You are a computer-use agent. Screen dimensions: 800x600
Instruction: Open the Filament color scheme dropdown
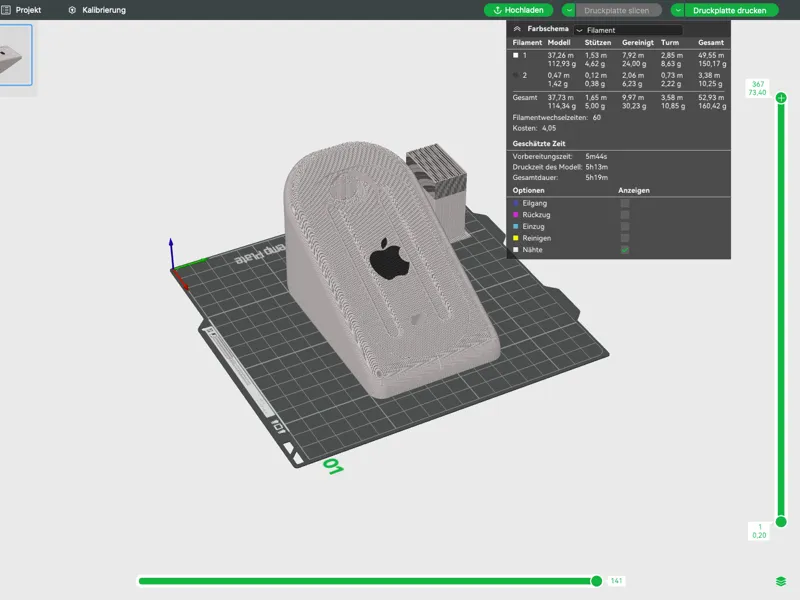(x=628, y=30)
